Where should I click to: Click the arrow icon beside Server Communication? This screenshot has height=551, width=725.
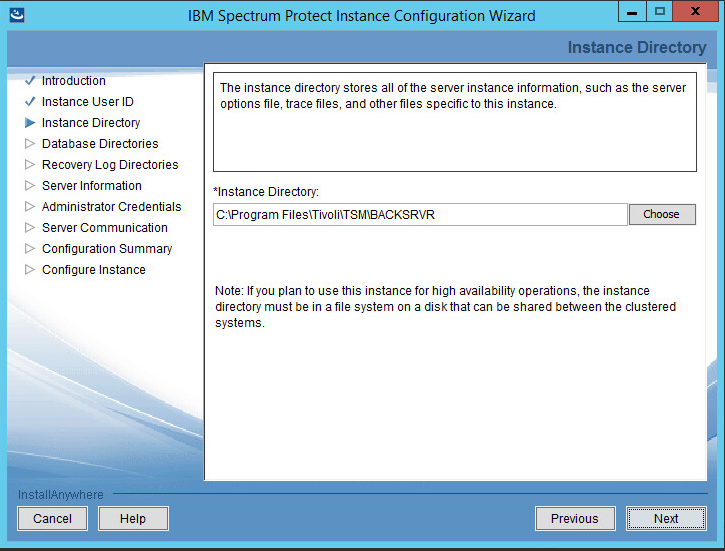coord(29,228)
